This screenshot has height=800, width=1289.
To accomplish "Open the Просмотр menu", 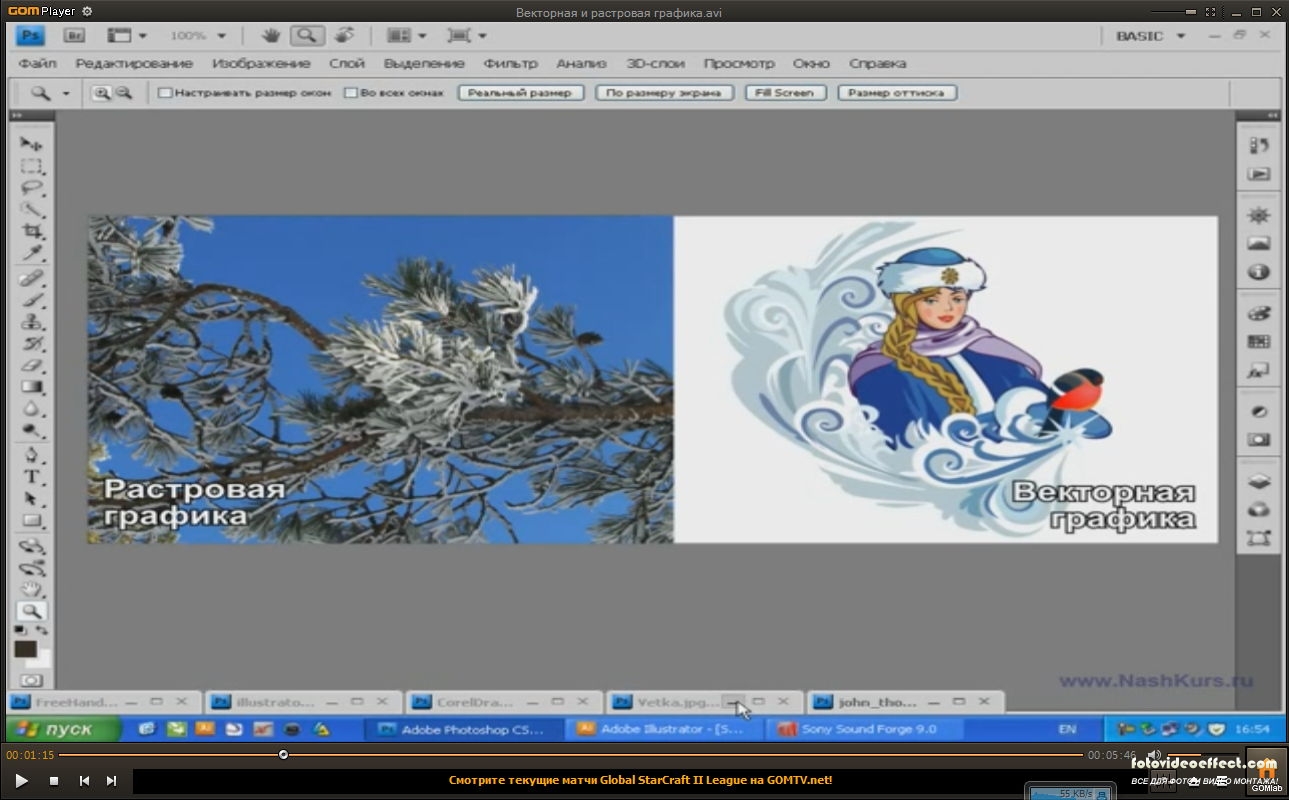I will [x=739, y=63].
